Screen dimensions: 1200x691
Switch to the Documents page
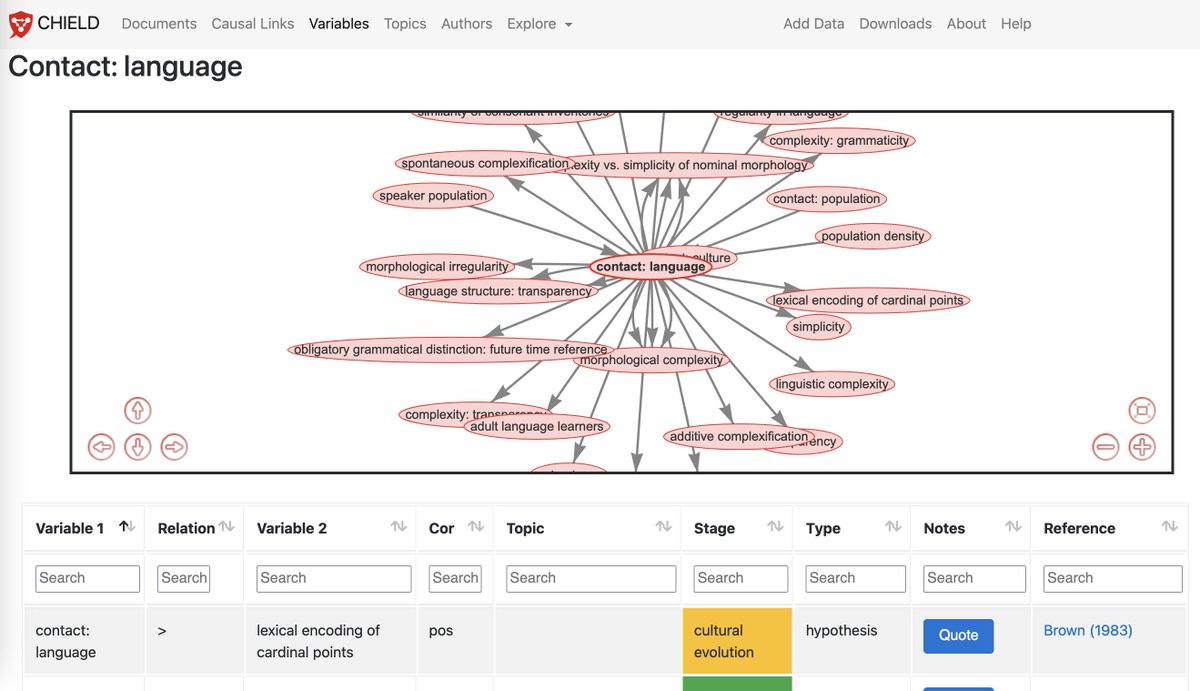click(158, 23)
